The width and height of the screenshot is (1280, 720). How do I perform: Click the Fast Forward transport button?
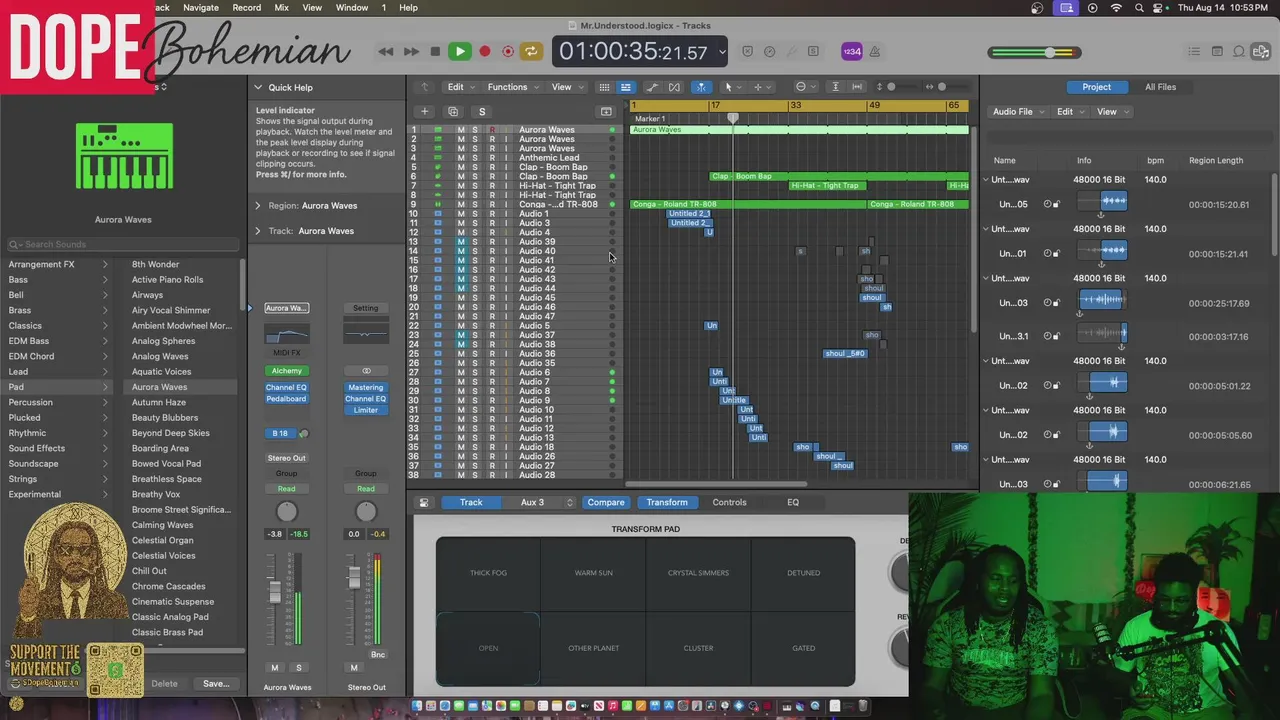coord(411,51)
